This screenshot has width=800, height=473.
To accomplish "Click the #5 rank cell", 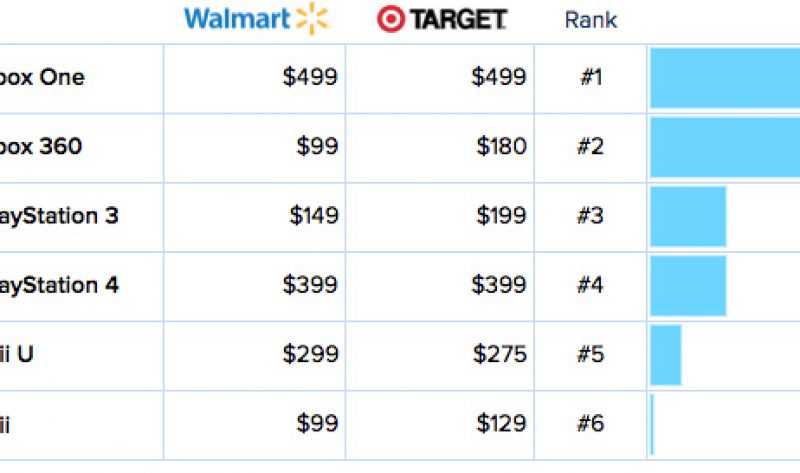I will click(x=591, y=355).
